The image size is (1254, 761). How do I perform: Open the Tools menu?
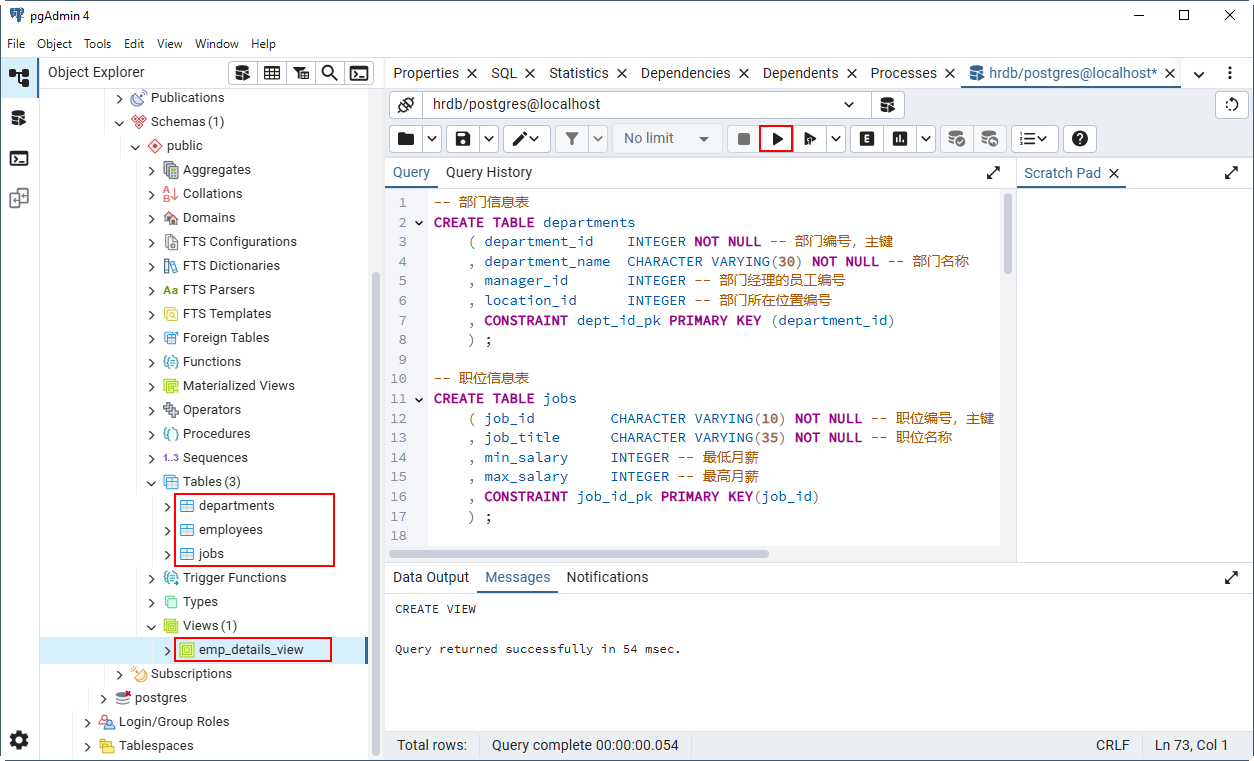pyautogui.click(x=97, y=44)
